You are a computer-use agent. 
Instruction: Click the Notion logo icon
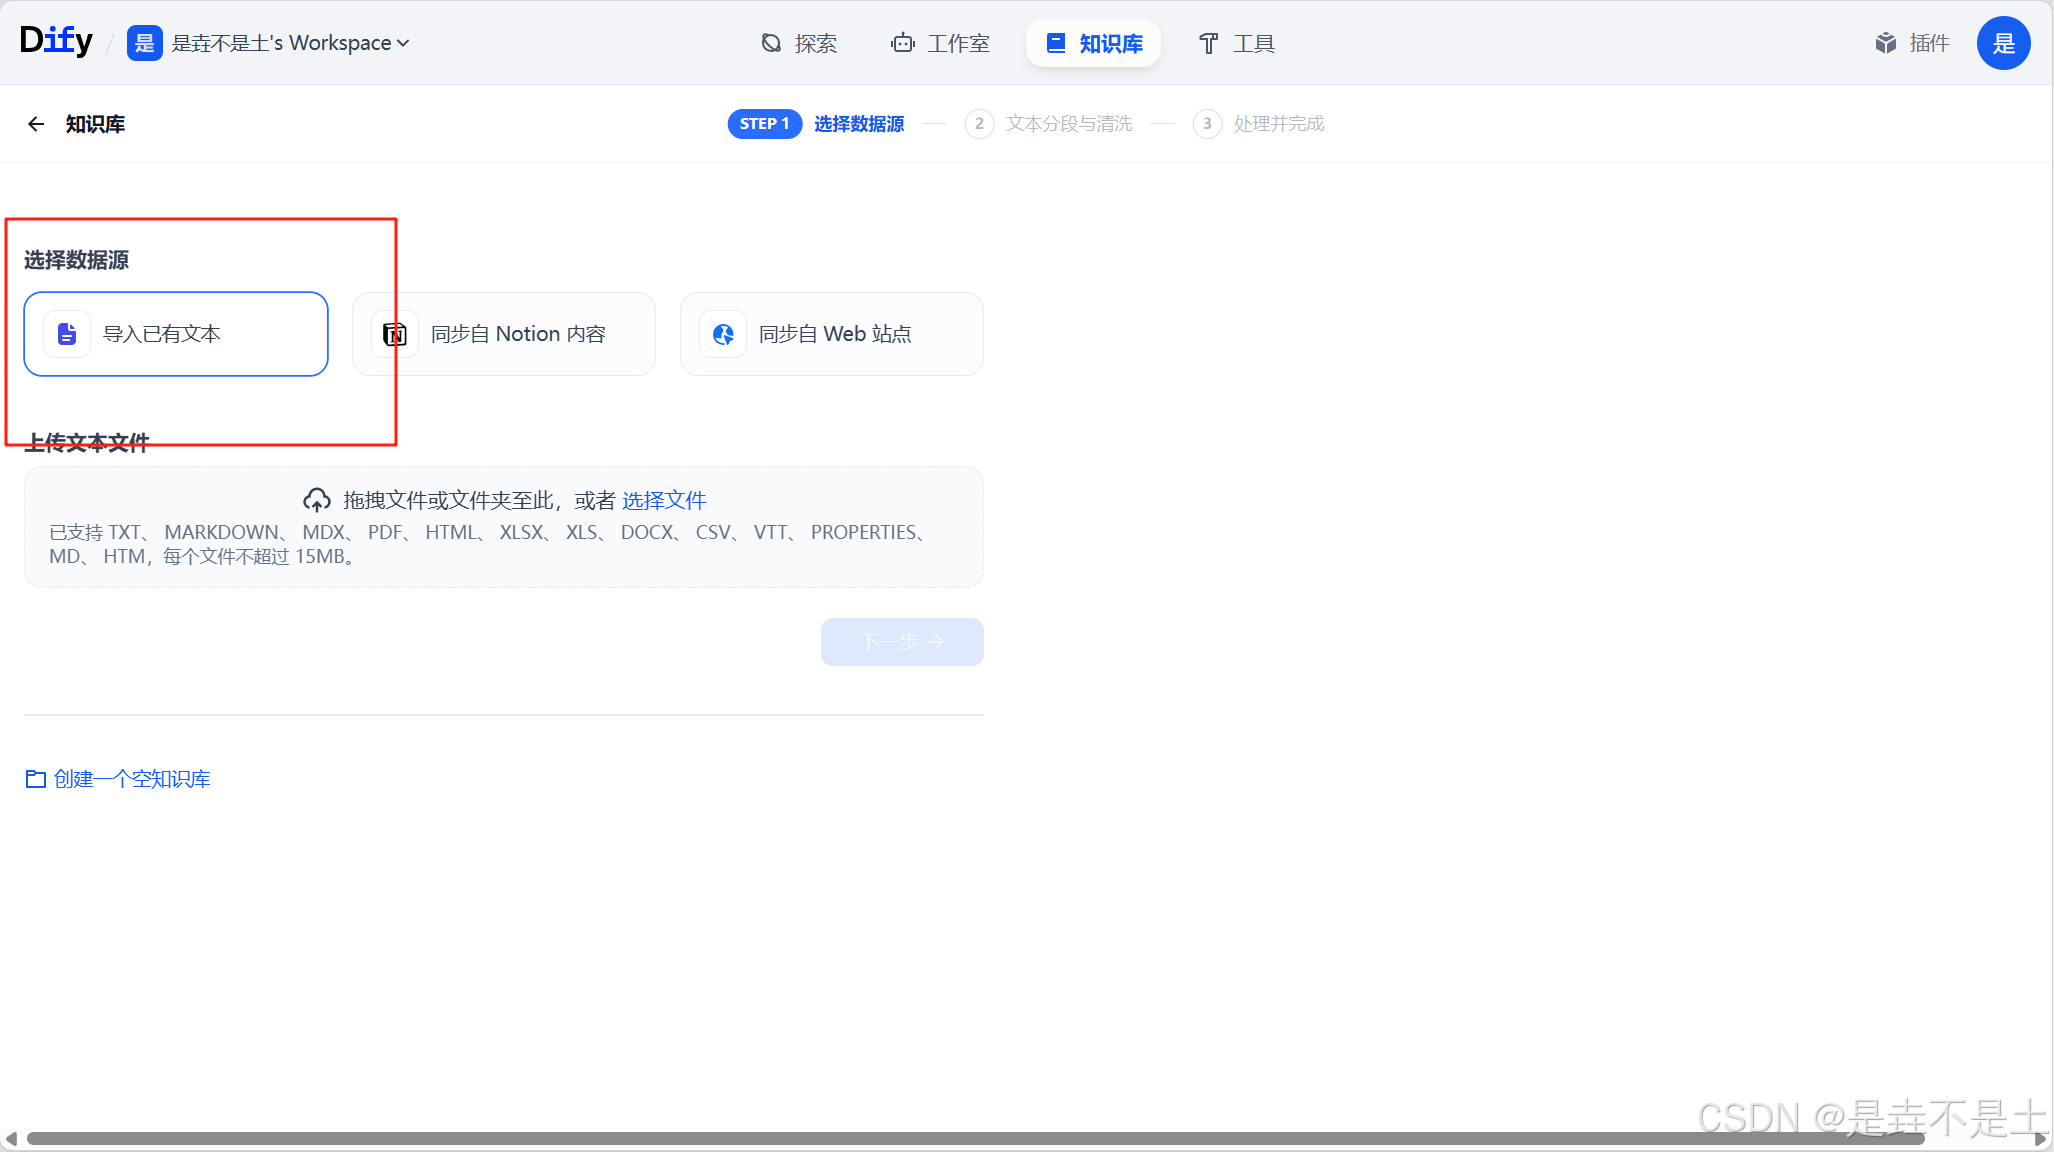point(395,334)
